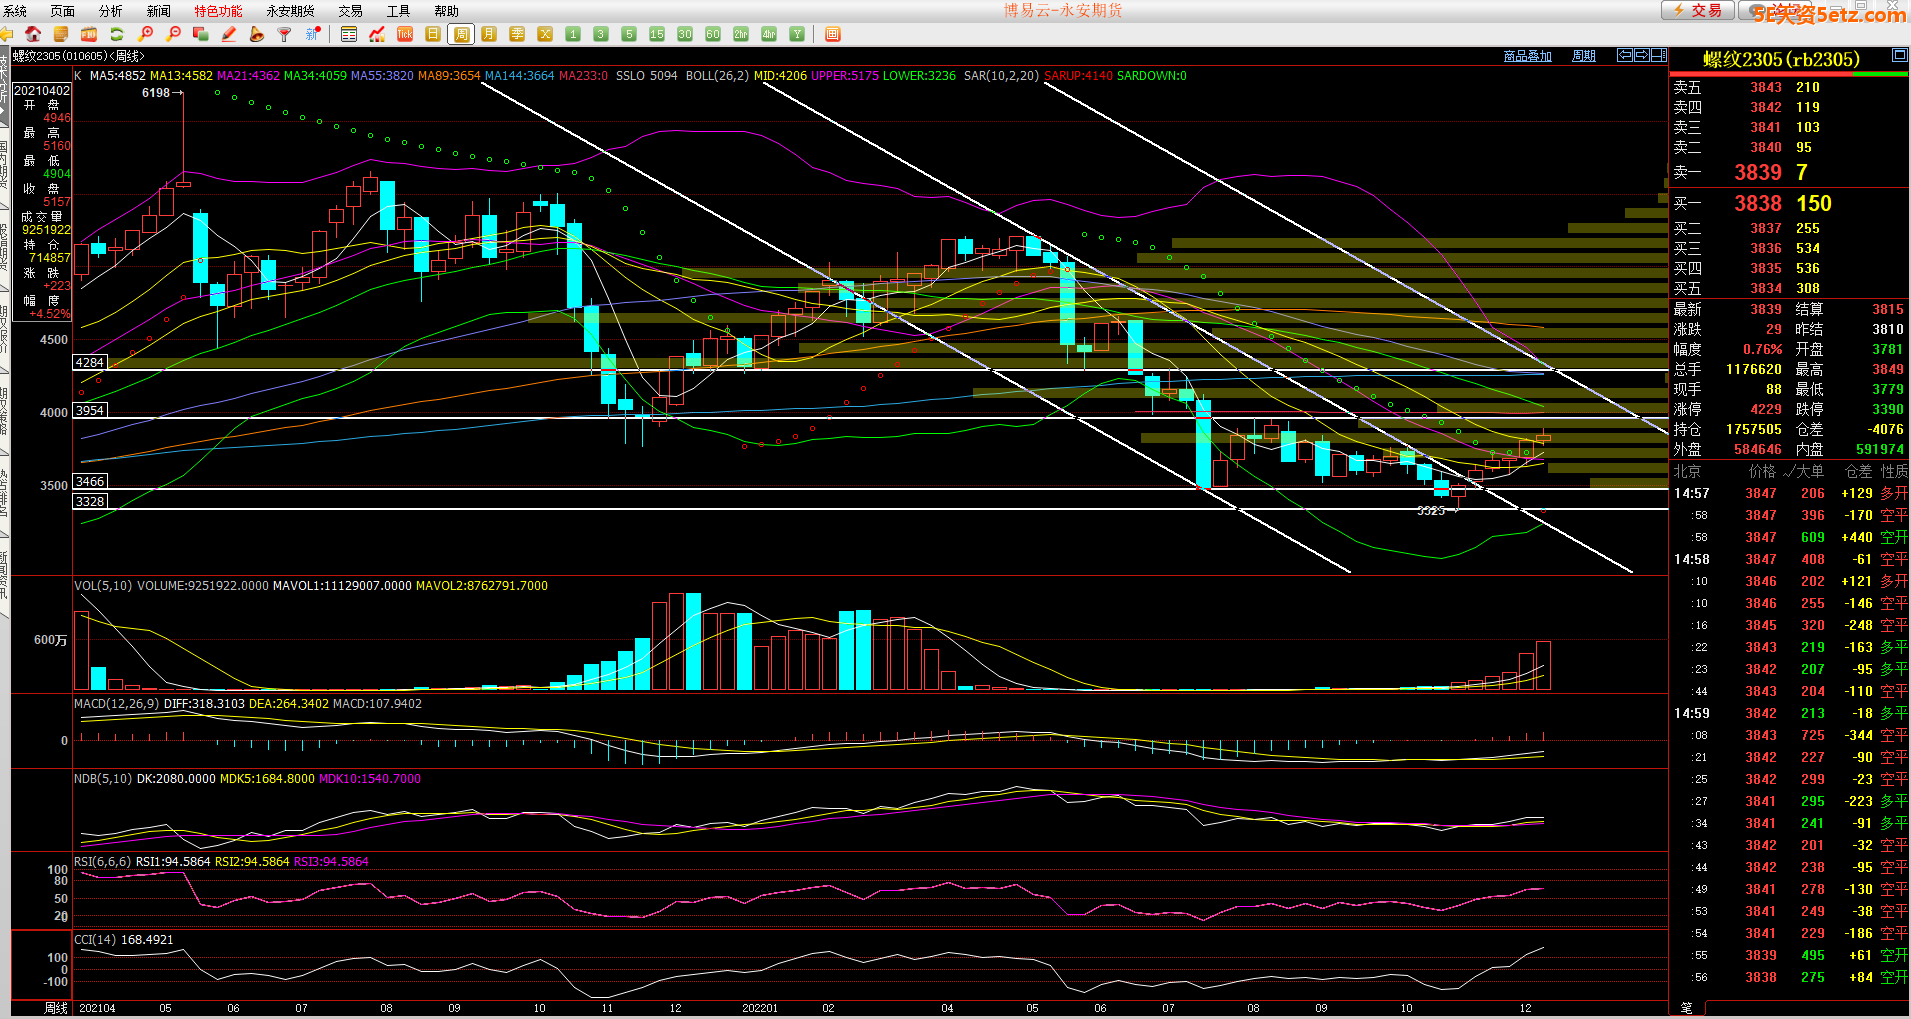Switch to the 1-minute period
1911x1019 pixels.
click(x=573, y=34)
